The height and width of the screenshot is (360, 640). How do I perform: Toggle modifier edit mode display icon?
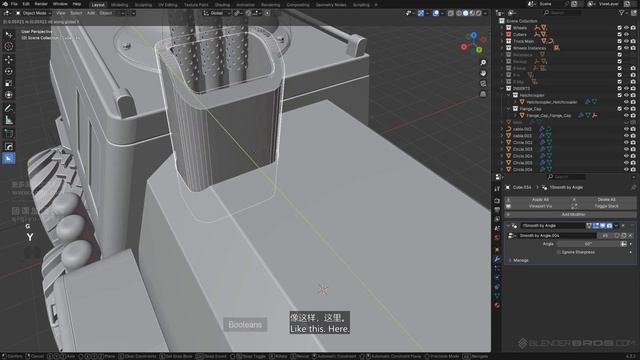click(x=596, y=226)
